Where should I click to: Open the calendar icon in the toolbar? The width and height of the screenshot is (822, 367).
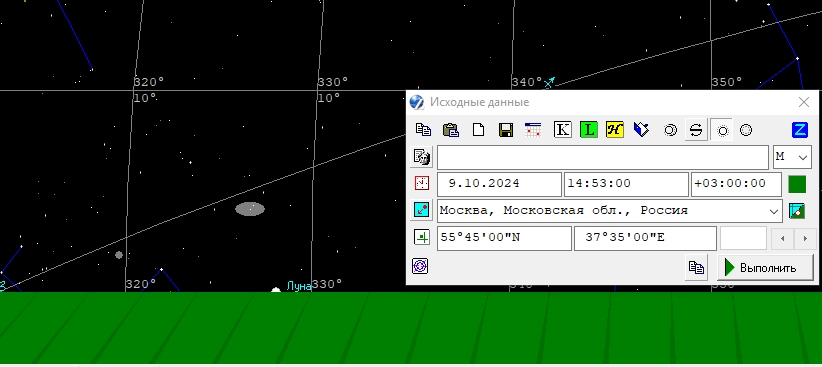point(533,129)
